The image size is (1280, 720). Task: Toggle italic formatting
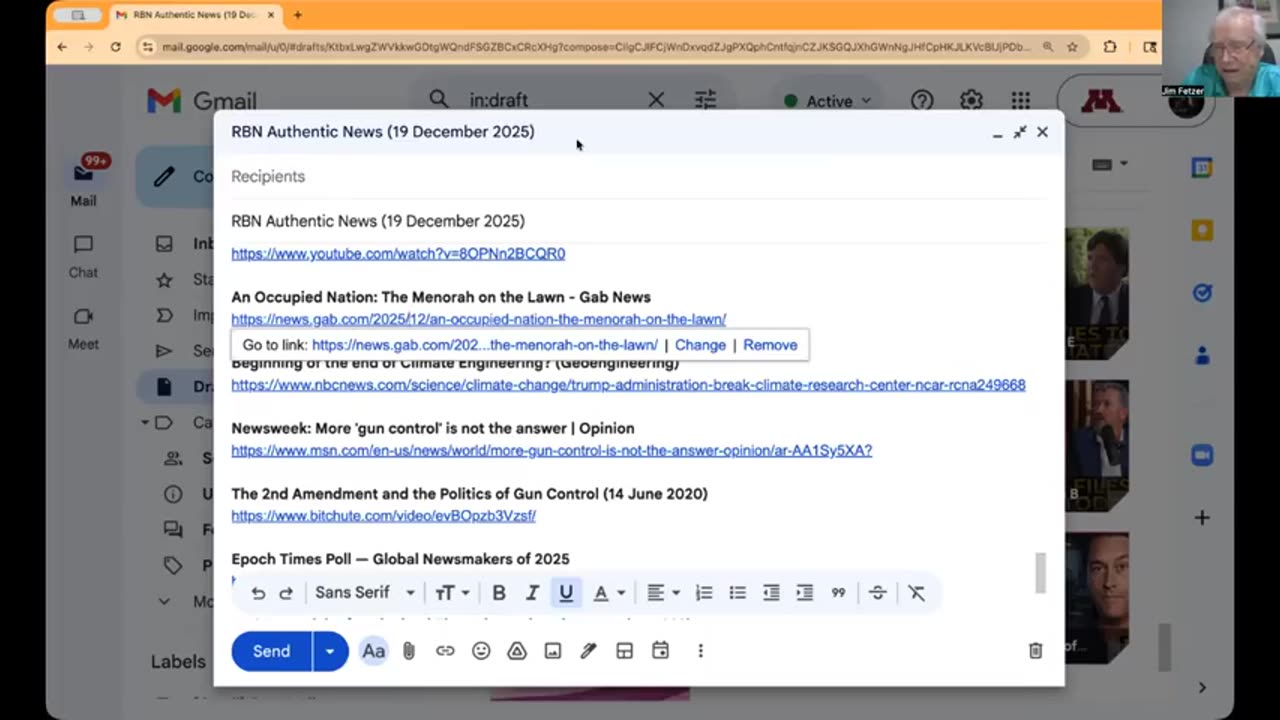click(x=532, y=593)
